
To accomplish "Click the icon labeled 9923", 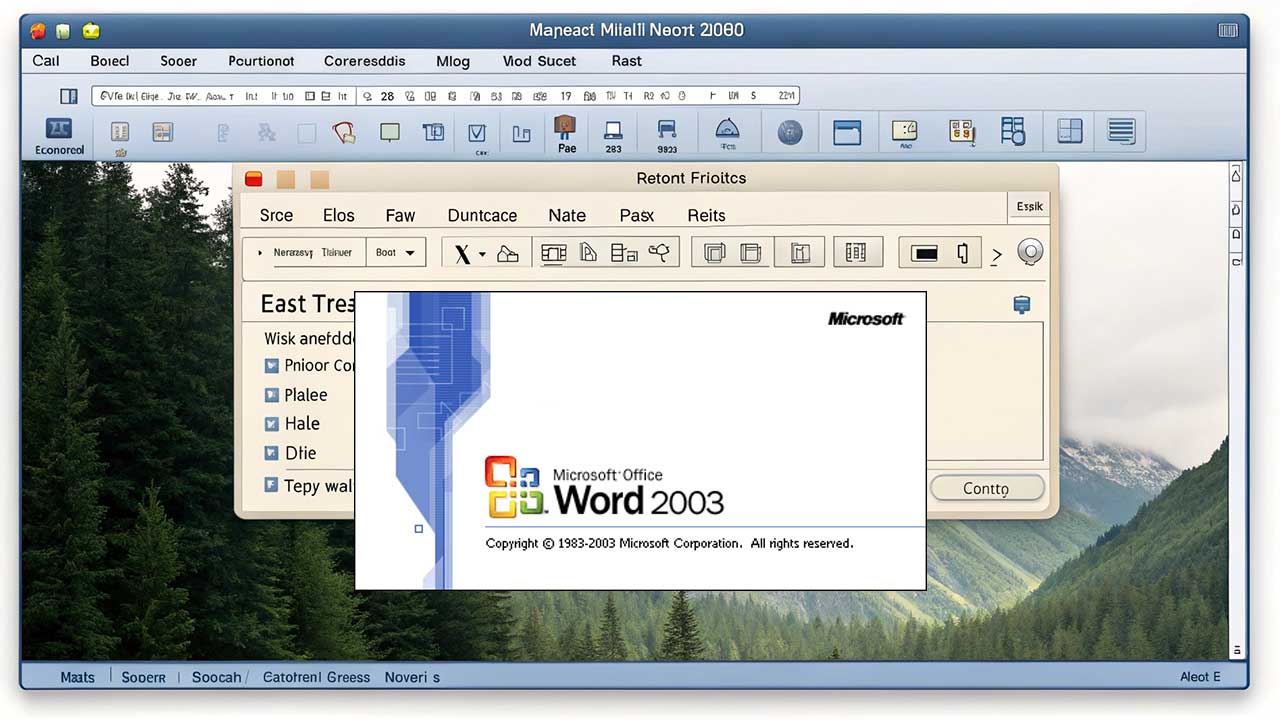I will (667, 130).
